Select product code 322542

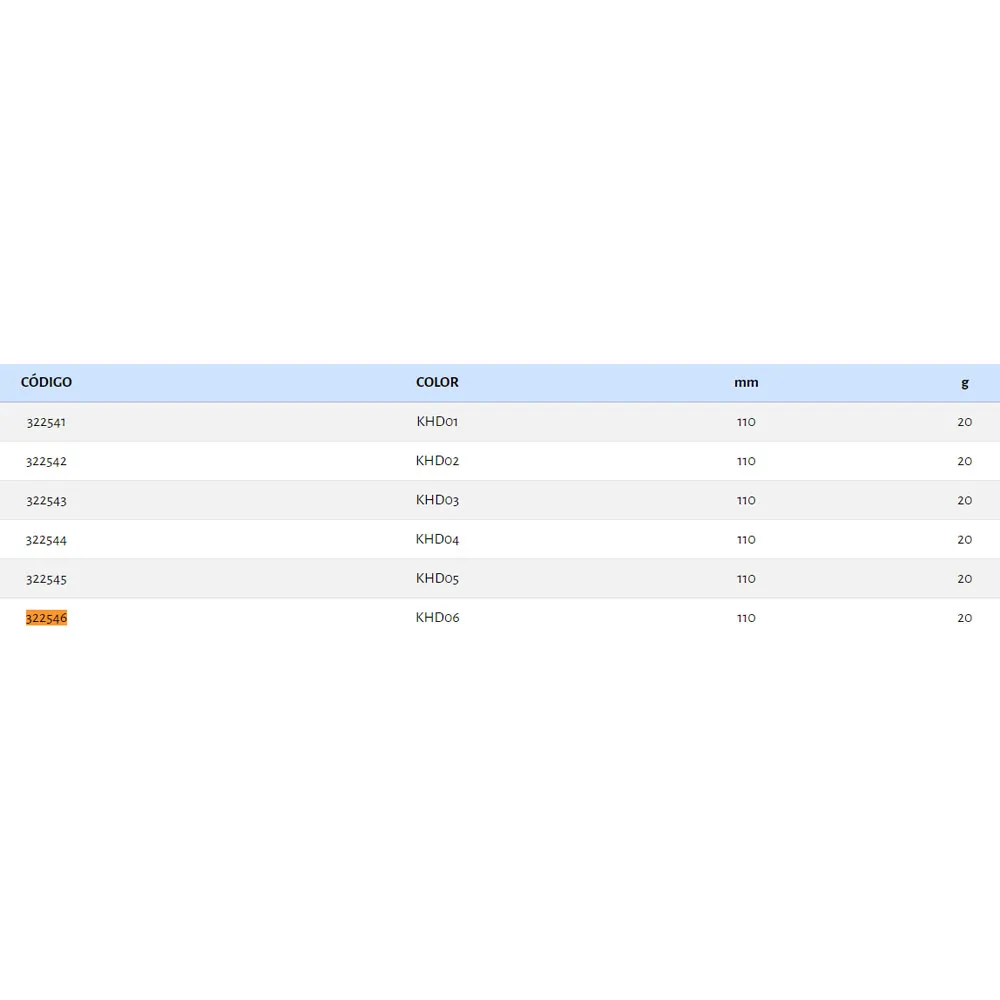pos(46,461)
